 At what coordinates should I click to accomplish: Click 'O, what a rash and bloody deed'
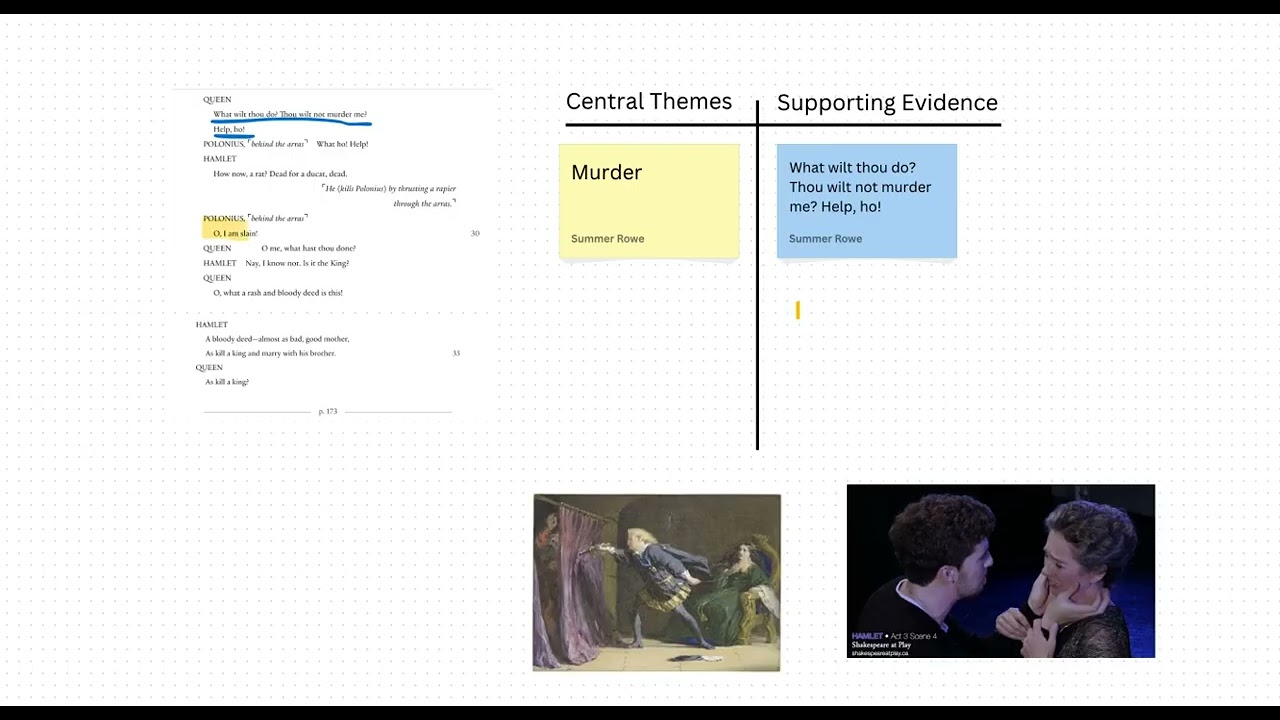(x=278, y=293)
